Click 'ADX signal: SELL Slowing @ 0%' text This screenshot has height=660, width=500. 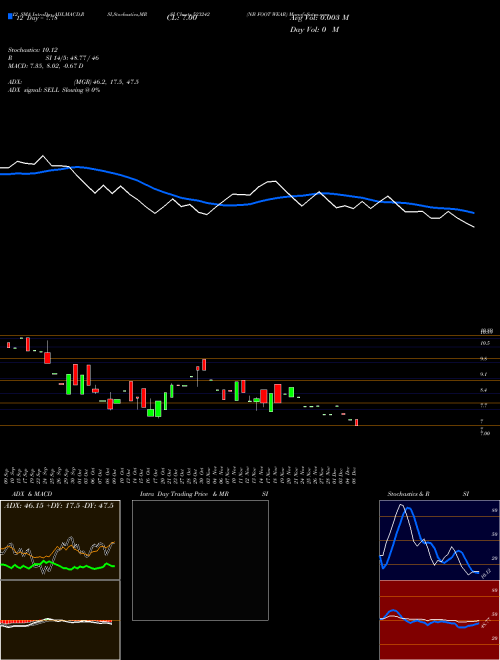coord(54,90)
